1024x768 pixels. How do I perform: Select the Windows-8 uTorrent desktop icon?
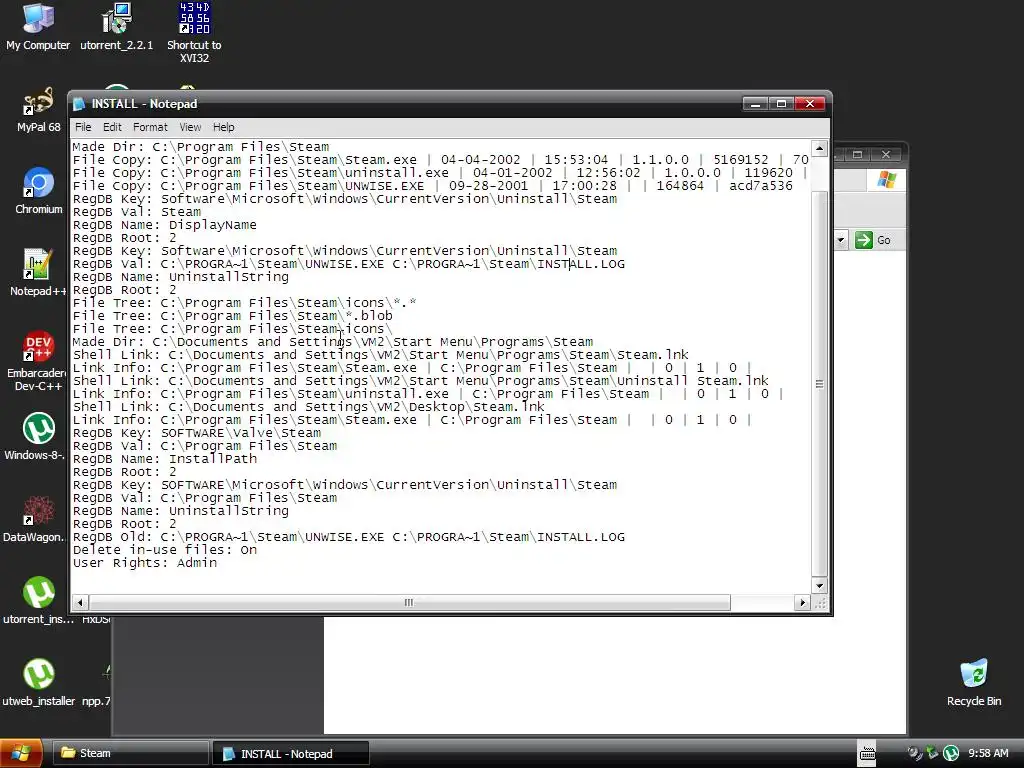click(x=37, y=436)
